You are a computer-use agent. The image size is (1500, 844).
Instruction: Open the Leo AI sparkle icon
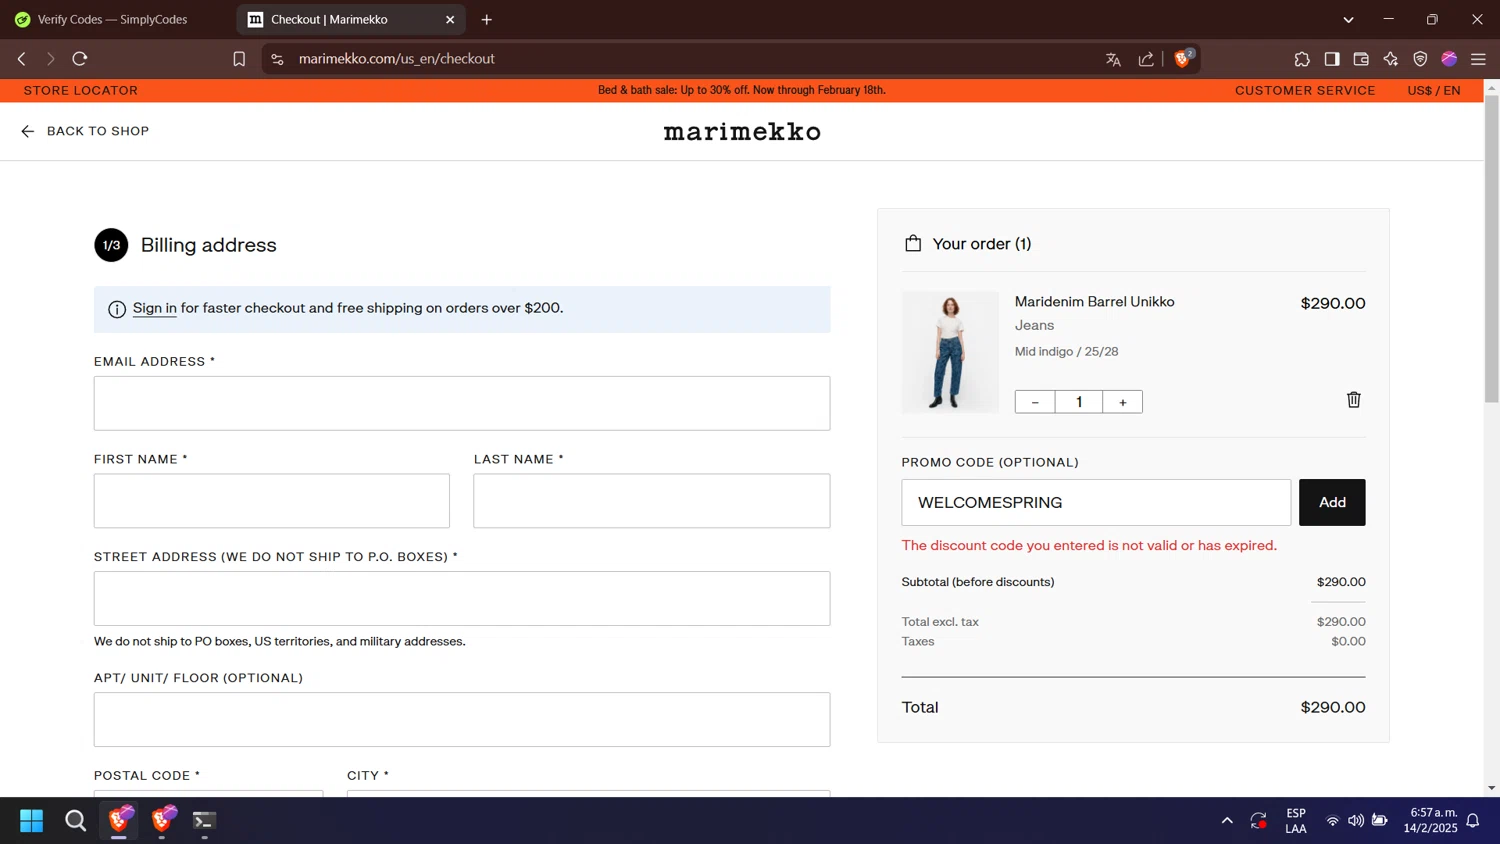pos(1391,59)
